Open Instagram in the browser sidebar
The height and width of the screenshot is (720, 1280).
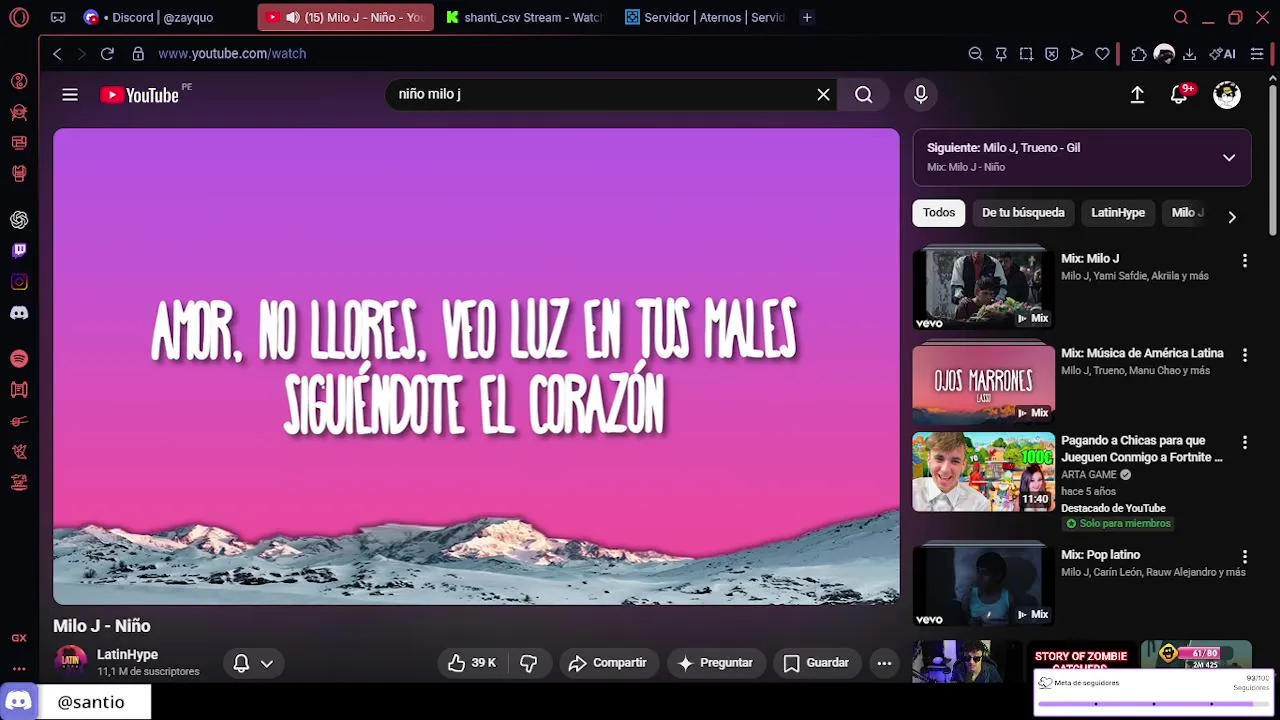coord(19,282)
